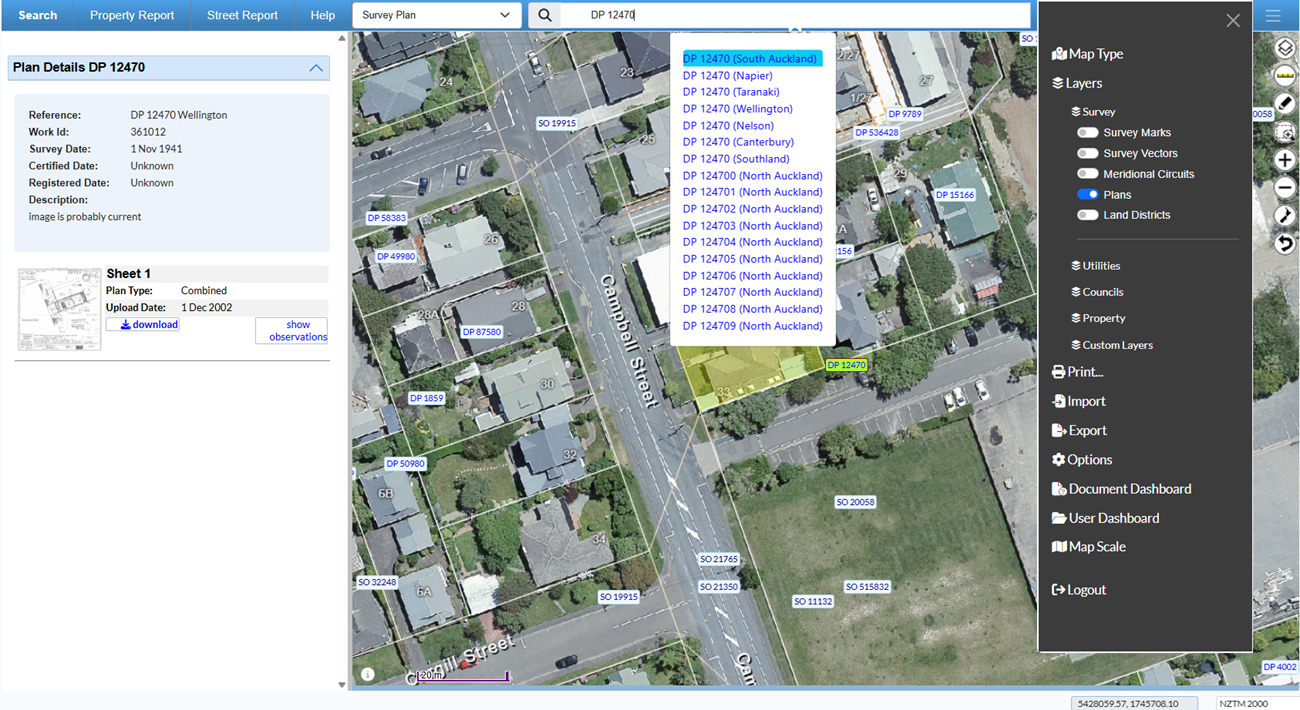Screen dimensions: 1300x710
Task: Select DP 12470 (Canterbury) suggestion
Action: pyautogui.click(x=738, y=142)
